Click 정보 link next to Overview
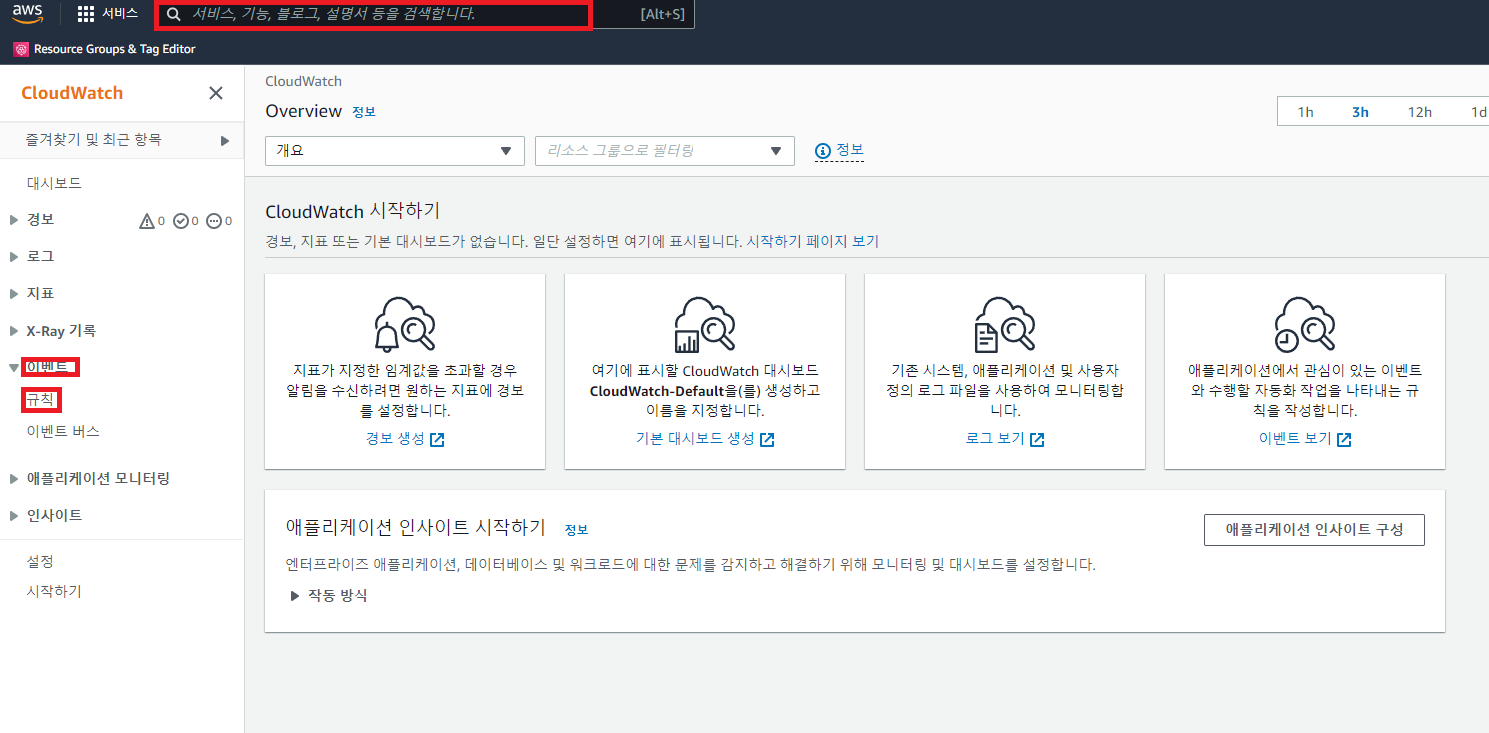This screenshot has width=1489, height=733. tap(364, 112)
